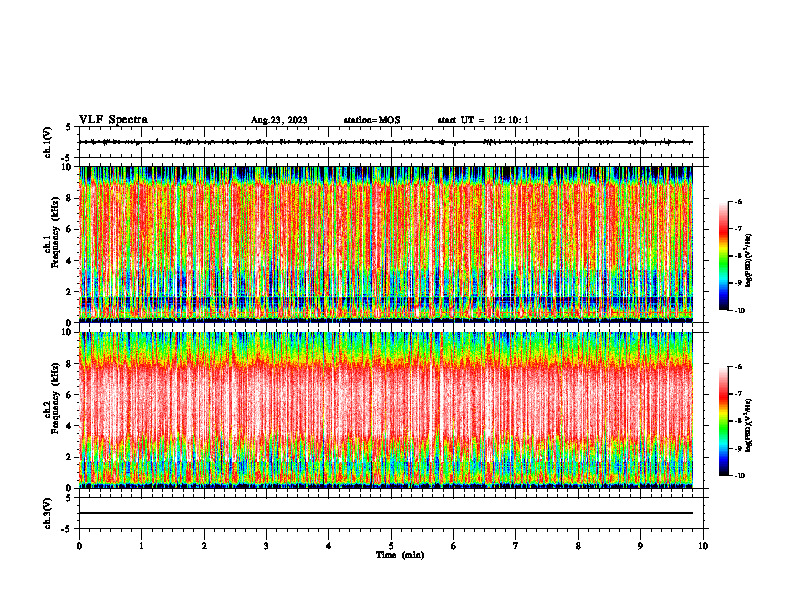Click the "ch.1(V)" waveform axis label
This screenshot has height=612, width=792.
pyautogui.click(x=48, y=142)
